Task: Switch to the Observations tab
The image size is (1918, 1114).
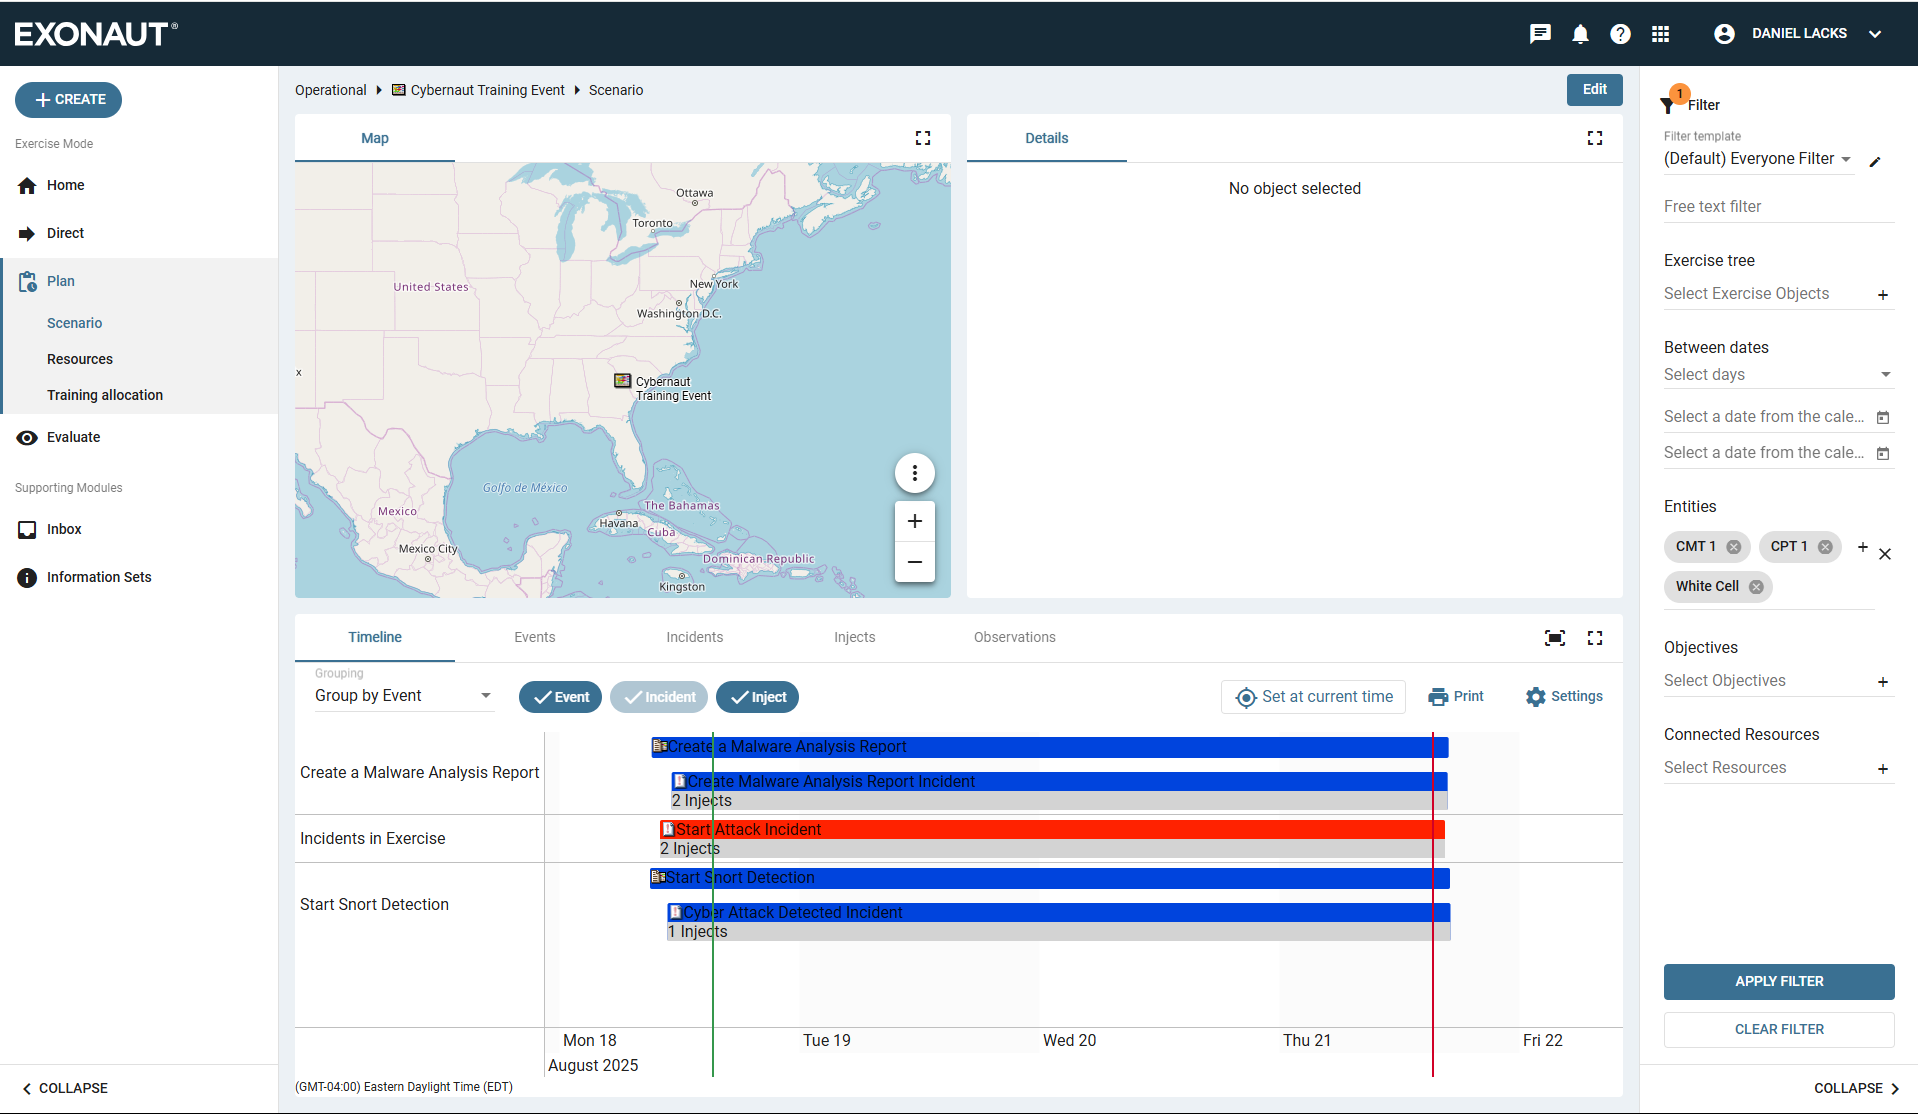Action: pyautogui.click(x=1014, y=637)
